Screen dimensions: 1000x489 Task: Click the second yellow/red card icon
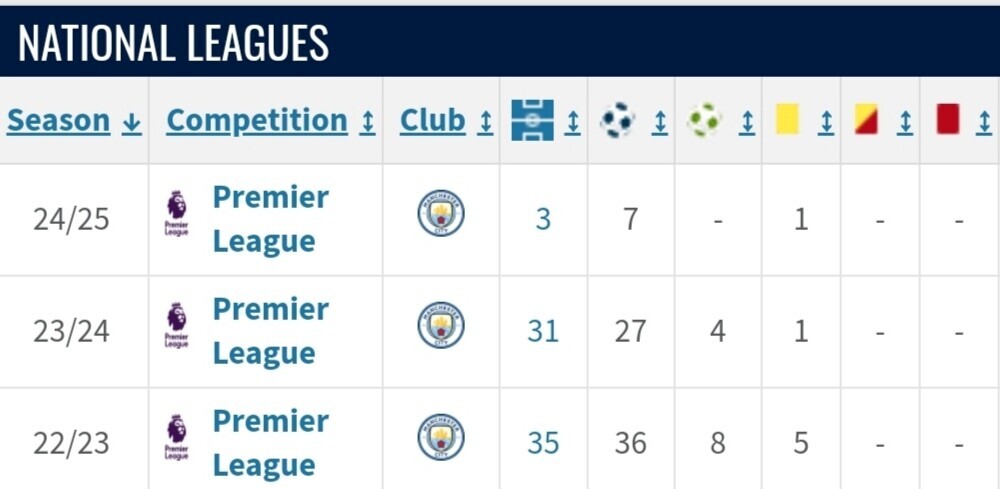(x=867, y=119)
